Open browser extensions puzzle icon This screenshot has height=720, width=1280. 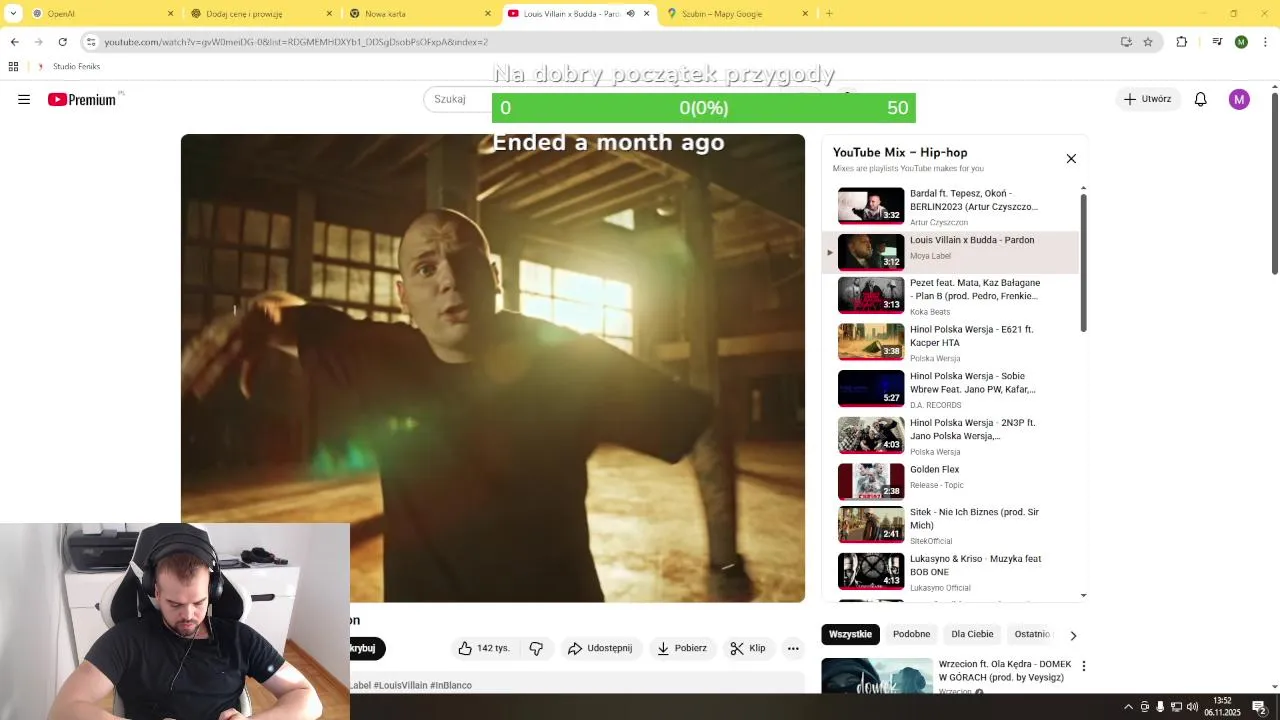pyautogui.click(x=1182, y=42)
